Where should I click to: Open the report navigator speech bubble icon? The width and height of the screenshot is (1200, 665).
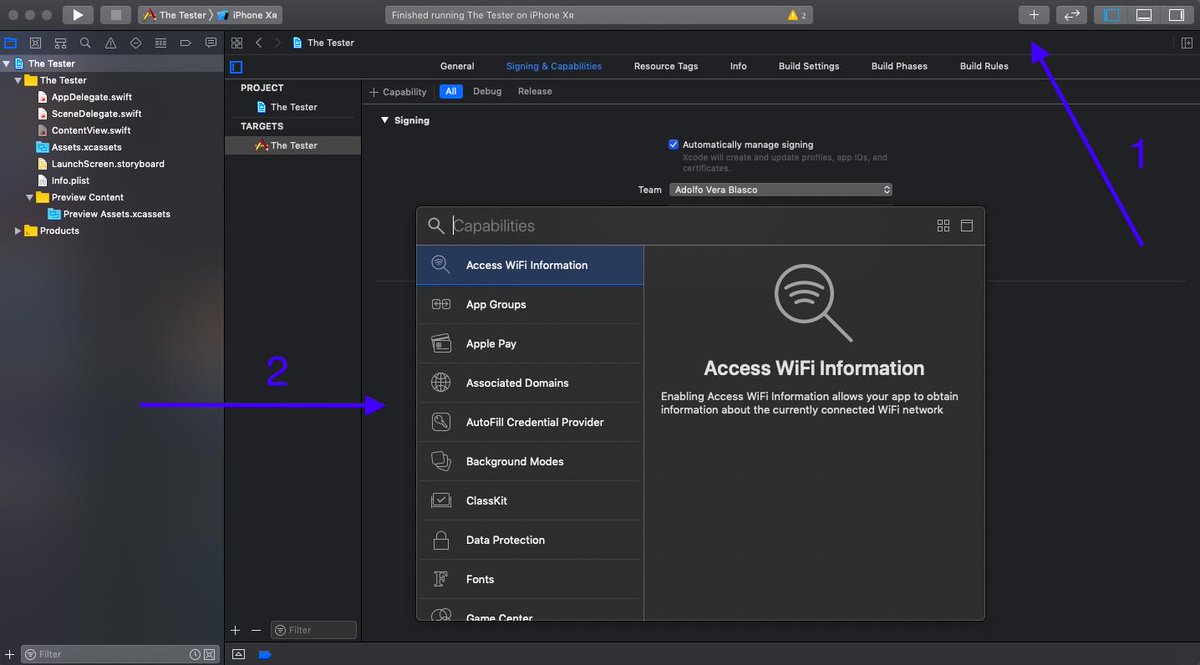pyautogui.click(x=211, y=43)
